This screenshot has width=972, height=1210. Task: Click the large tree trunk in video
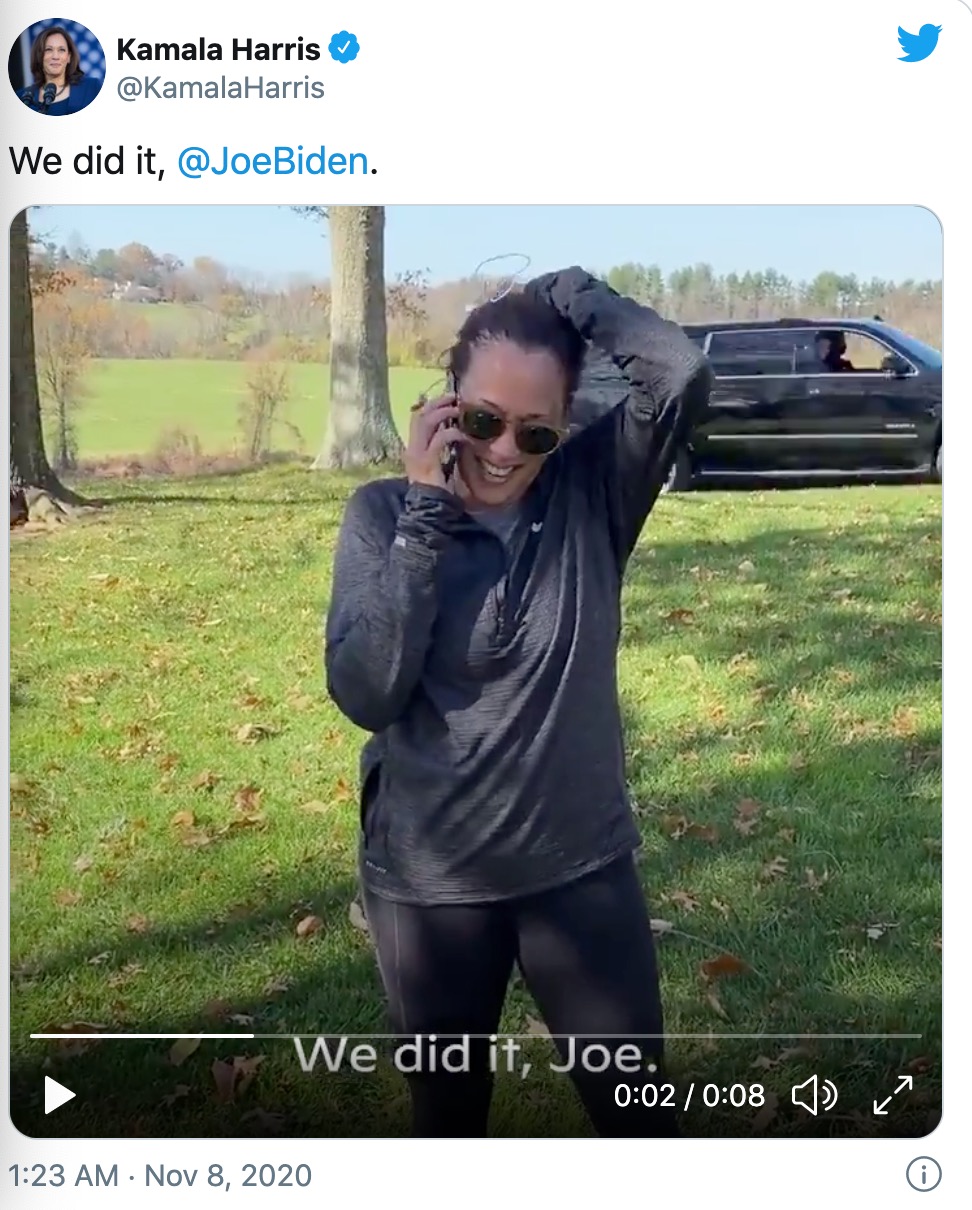pyautogui.click(x=357, y=338)
